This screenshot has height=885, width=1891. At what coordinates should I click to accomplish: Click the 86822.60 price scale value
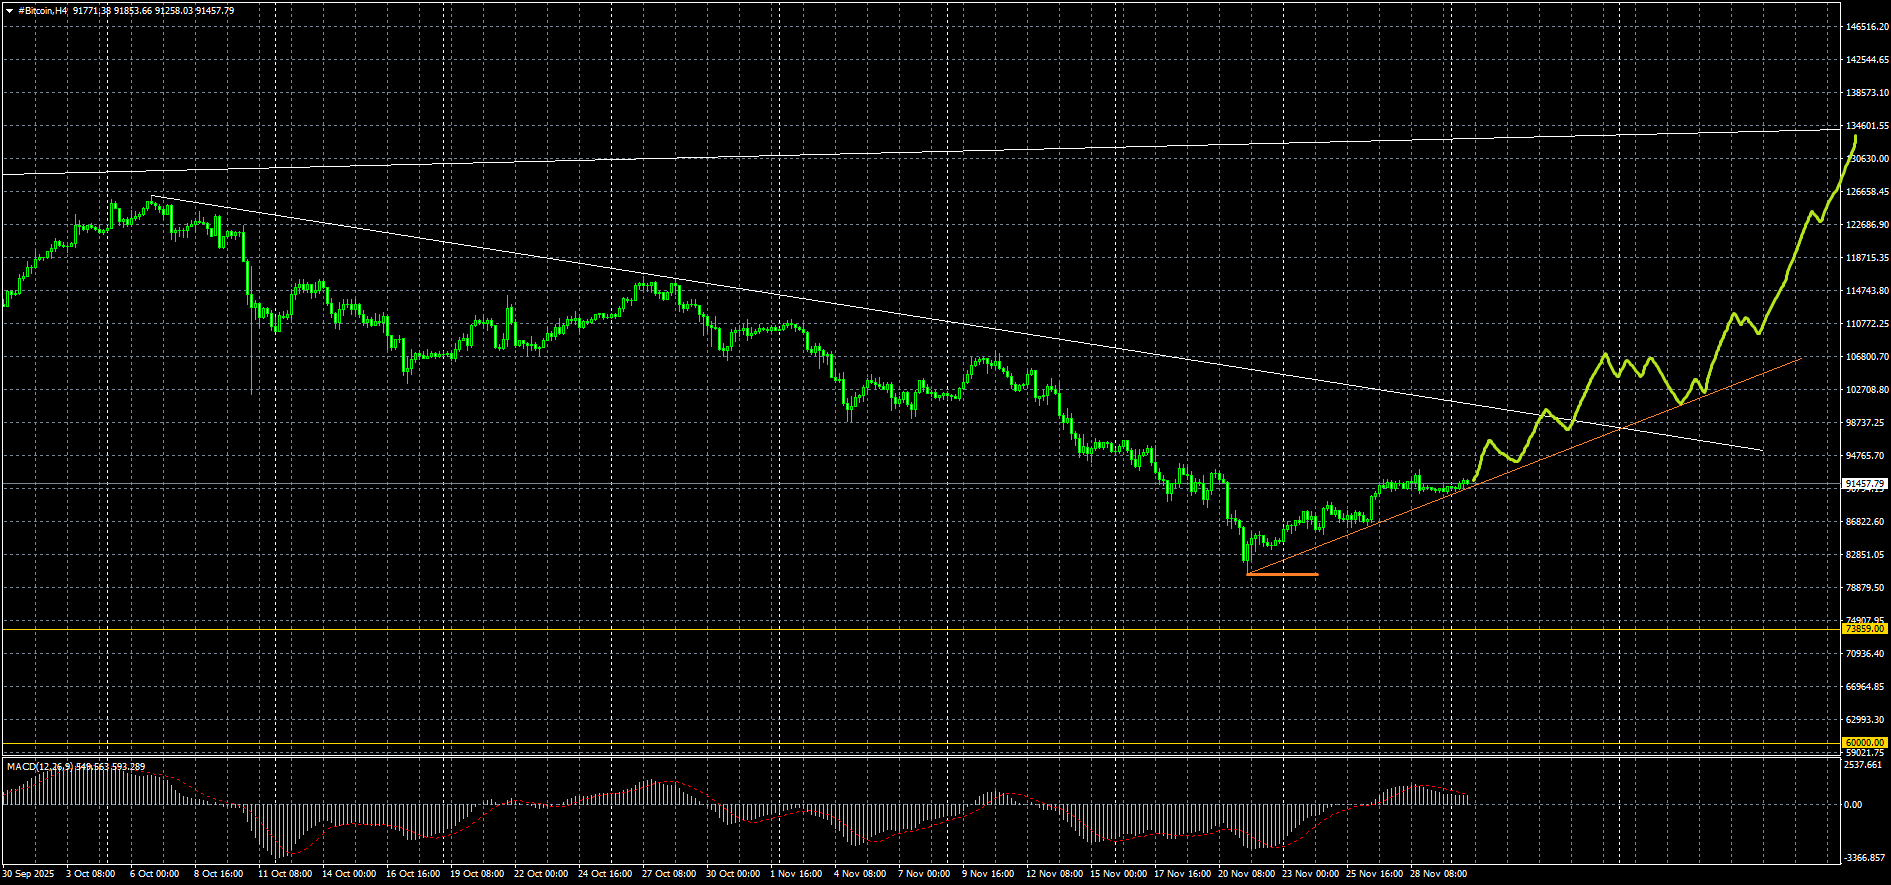point(1865,522)
